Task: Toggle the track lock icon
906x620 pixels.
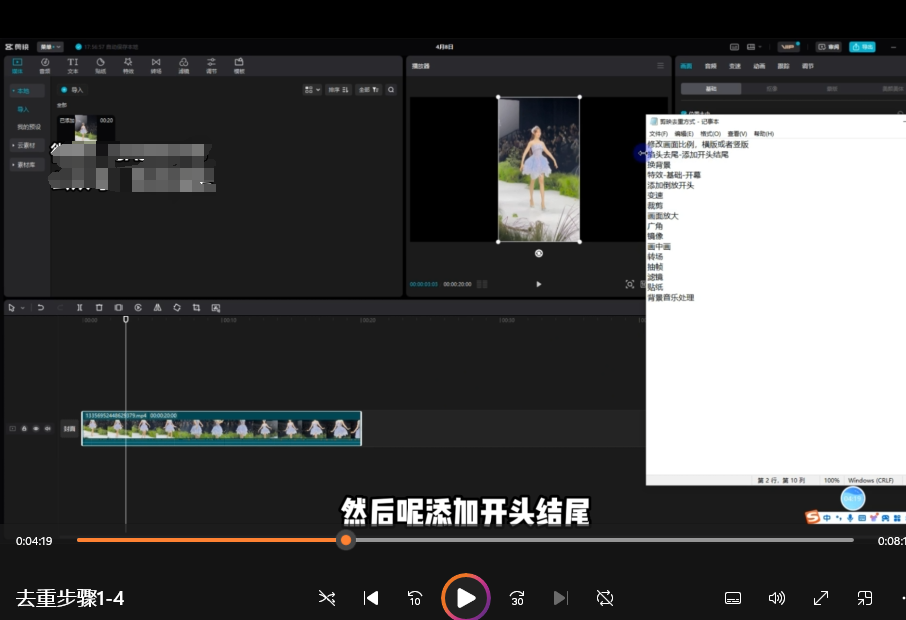Action: (x=24, y=428)
